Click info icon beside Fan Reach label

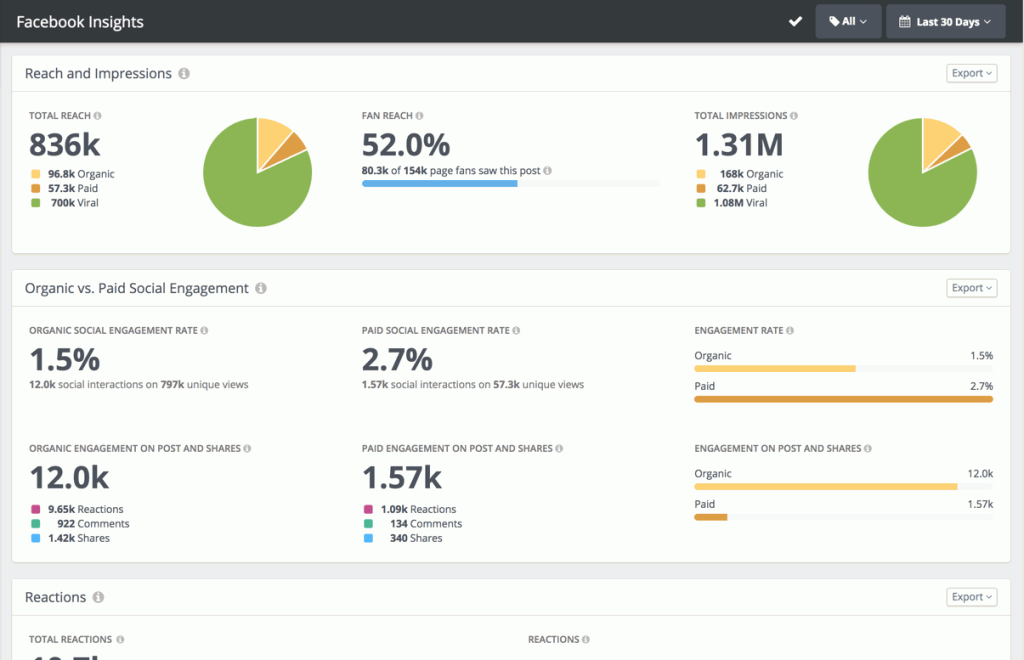click(x=419, y=116)
